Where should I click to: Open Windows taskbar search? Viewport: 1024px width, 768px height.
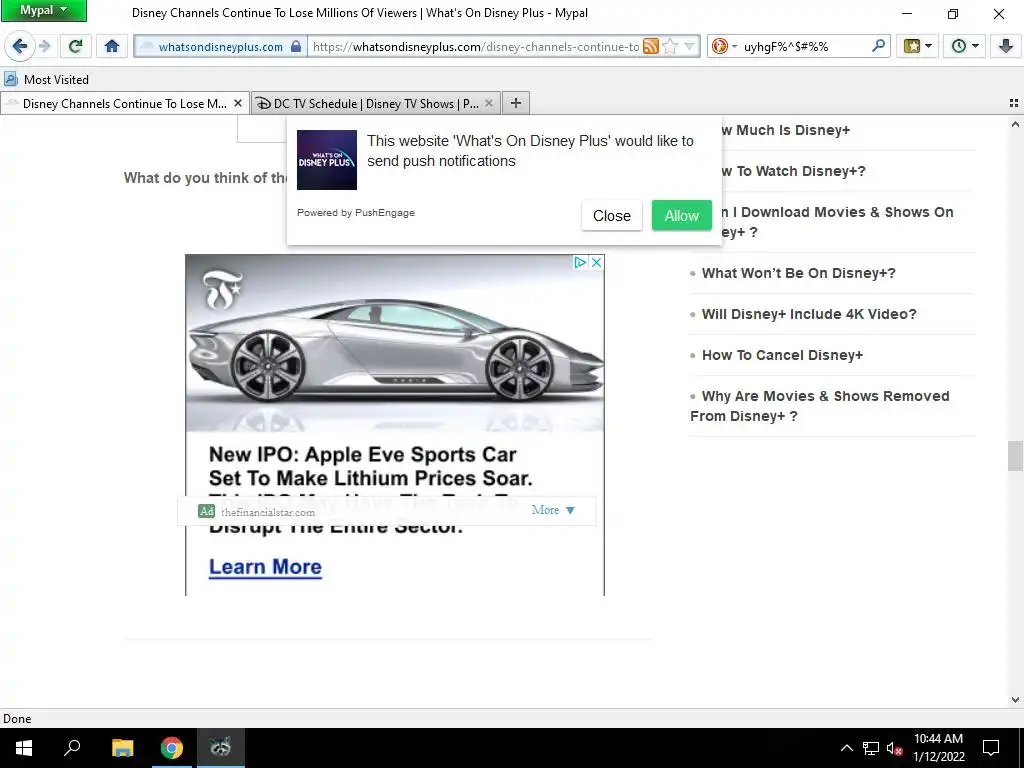coord(72,748)
